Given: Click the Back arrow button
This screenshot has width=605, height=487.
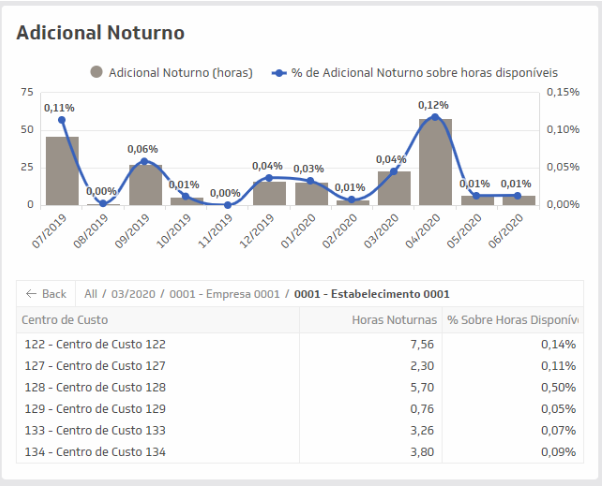Looking at the screenshot, I should click(x=46, y=294).
